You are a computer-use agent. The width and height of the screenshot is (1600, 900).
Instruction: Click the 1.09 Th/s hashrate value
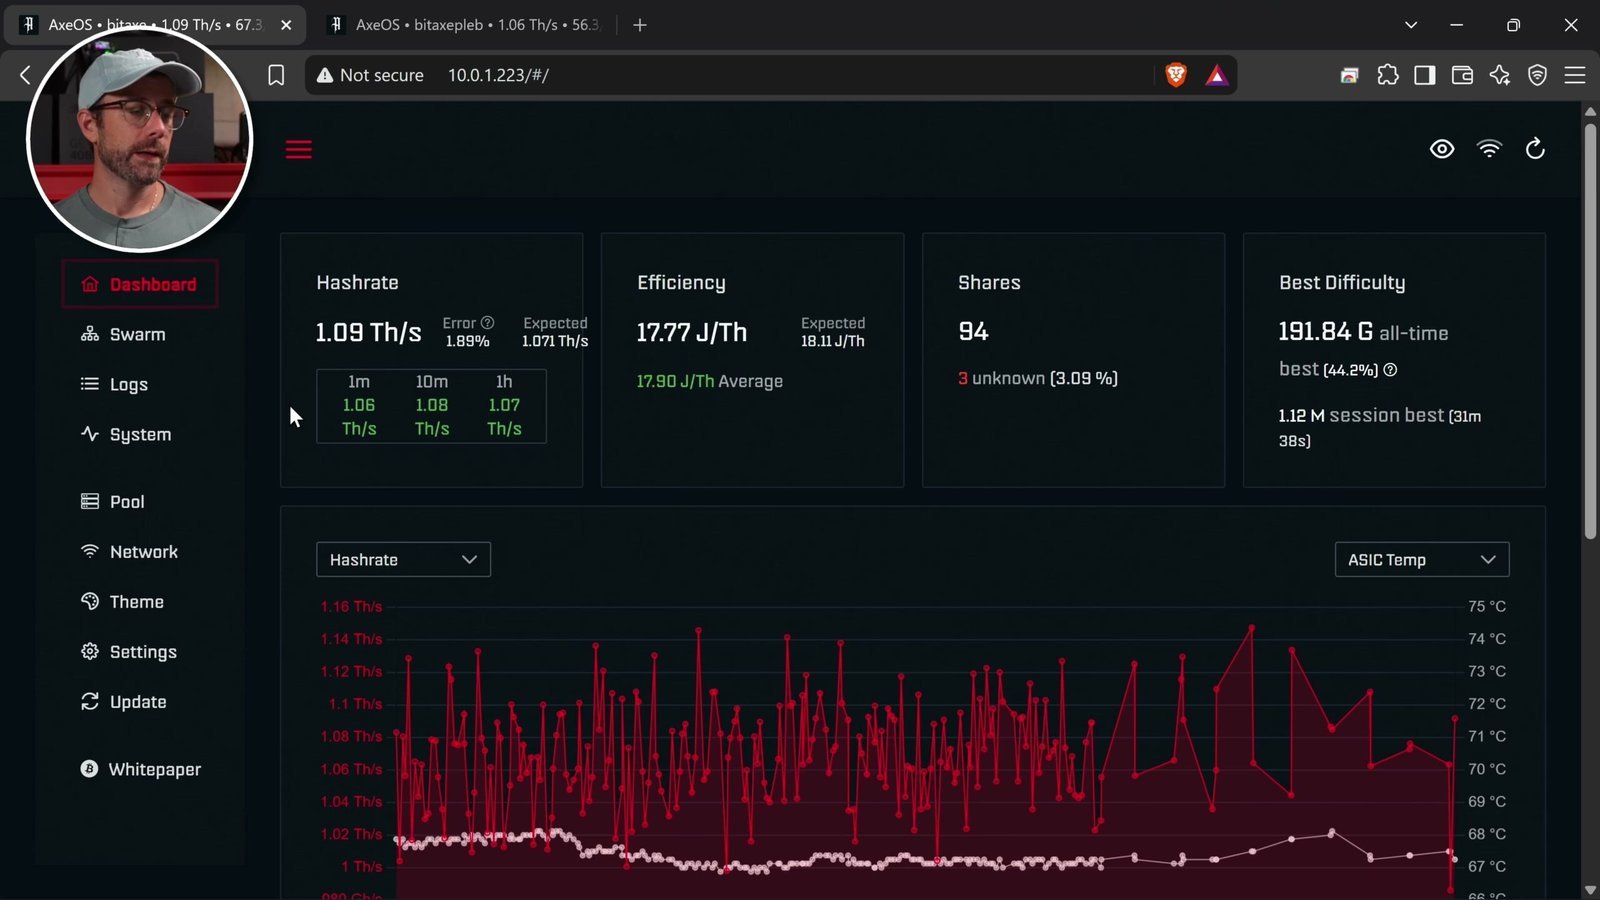(x=368, y=332)
